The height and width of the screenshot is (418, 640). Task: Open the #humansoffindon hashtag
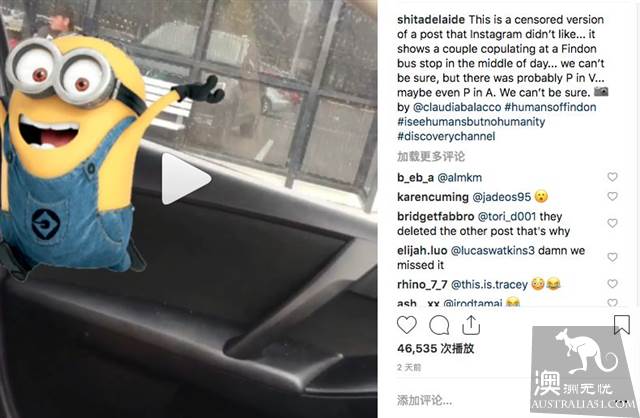click(550, 107)
